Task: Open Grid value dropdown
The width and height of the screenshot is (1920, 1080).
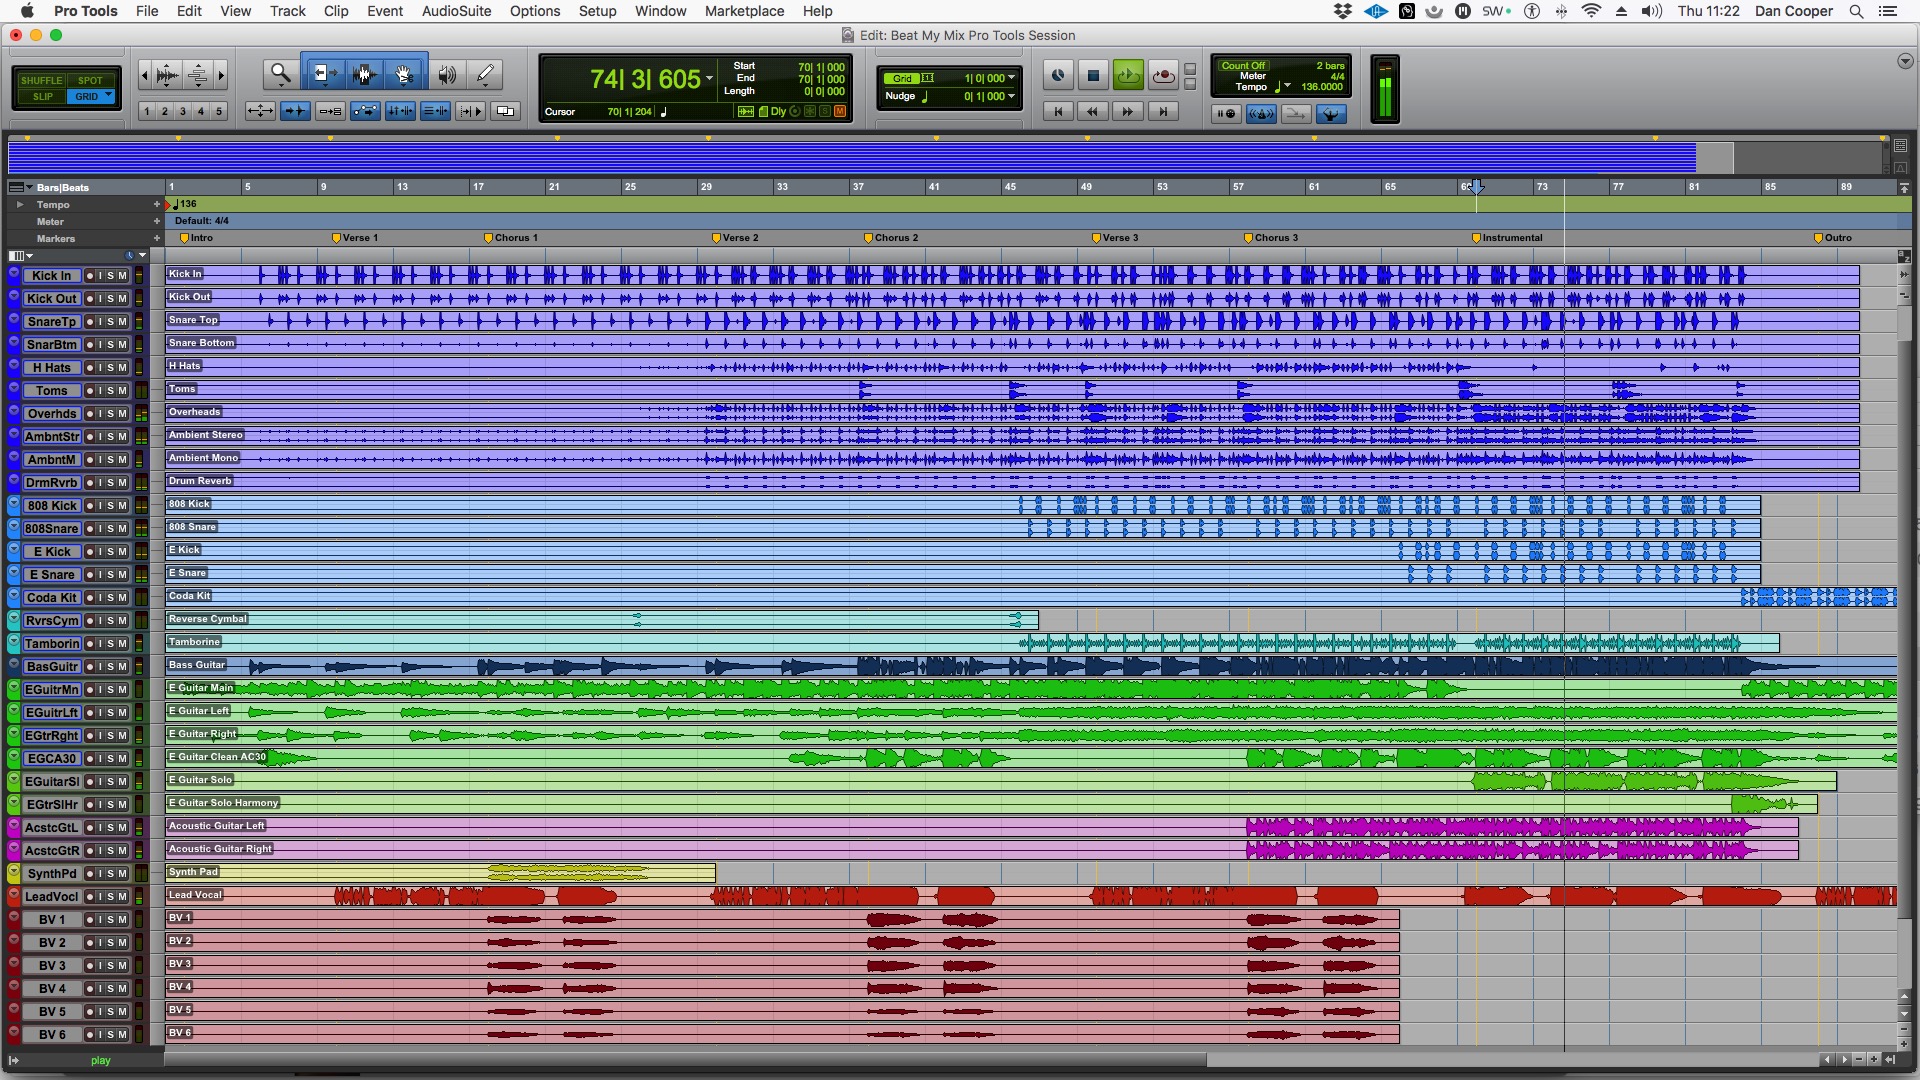Action: pos(1011,77)
